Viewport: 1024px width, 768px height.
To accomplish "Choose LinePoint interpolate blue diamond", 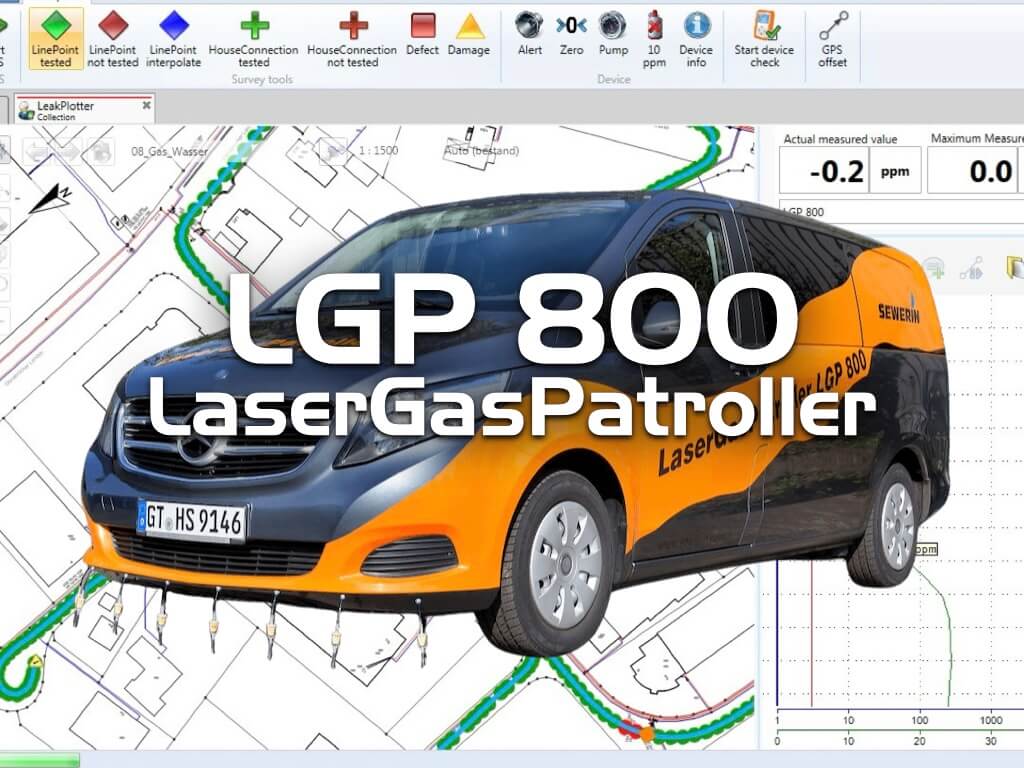I will [174, 39].
